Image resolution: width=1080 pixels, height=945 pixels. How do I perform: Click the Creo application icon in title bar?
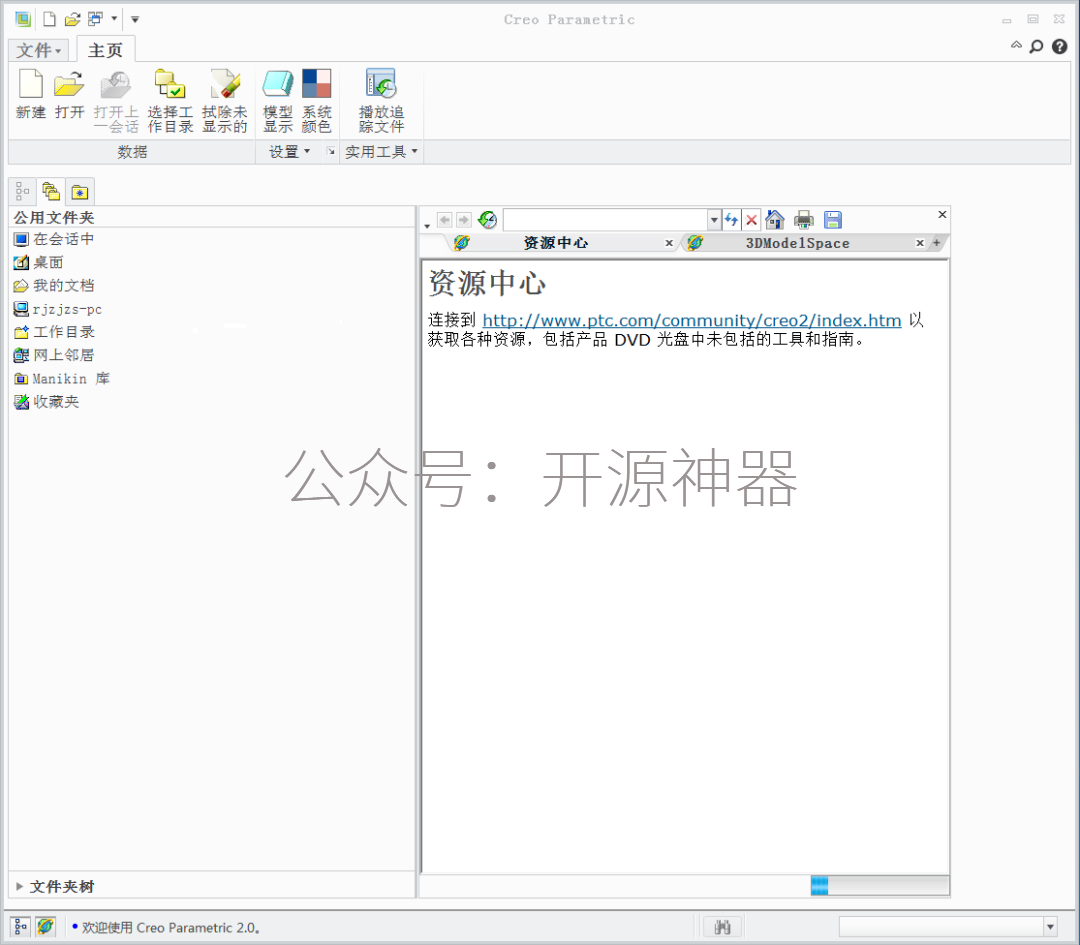(x=23, y=19)
